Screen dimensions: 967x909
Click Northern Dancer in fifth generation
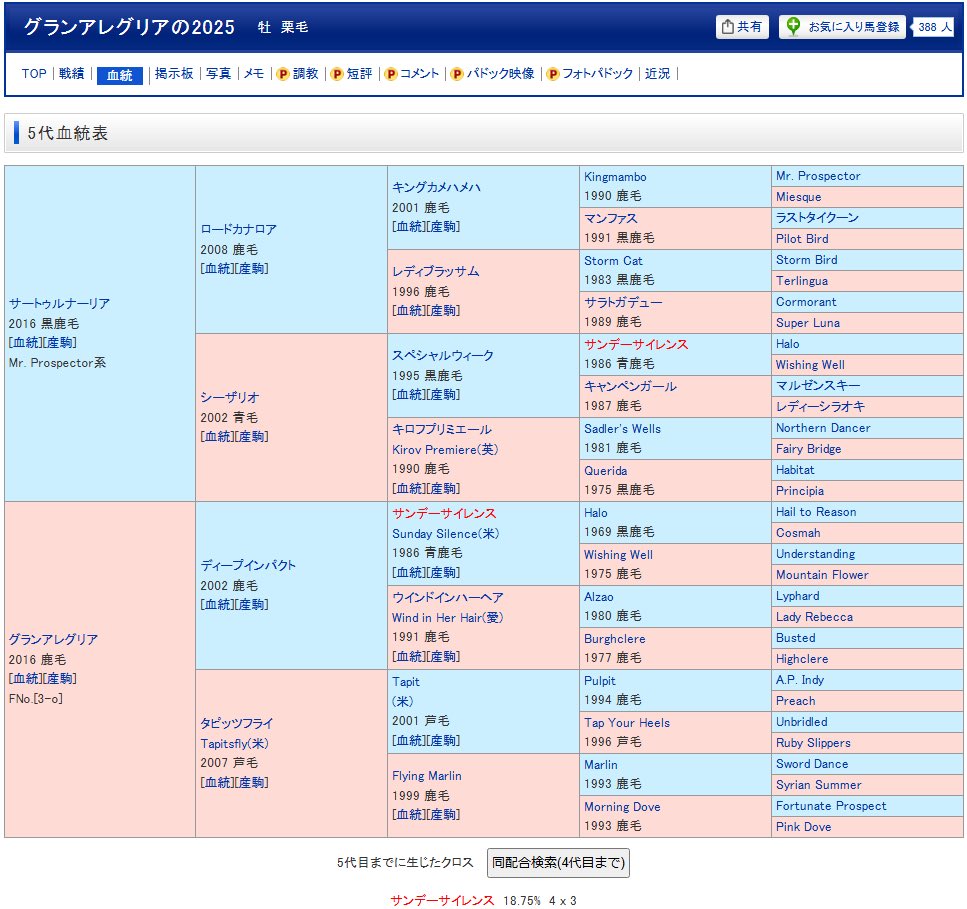pyautogui.click(x=823, y=427)
